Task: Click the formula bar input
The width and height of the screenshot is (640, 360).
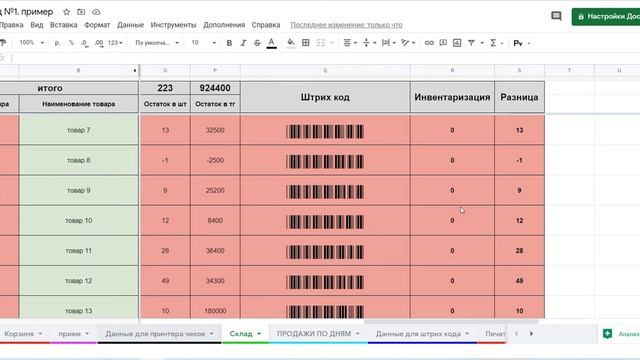Action: click(x=326, y=58)
